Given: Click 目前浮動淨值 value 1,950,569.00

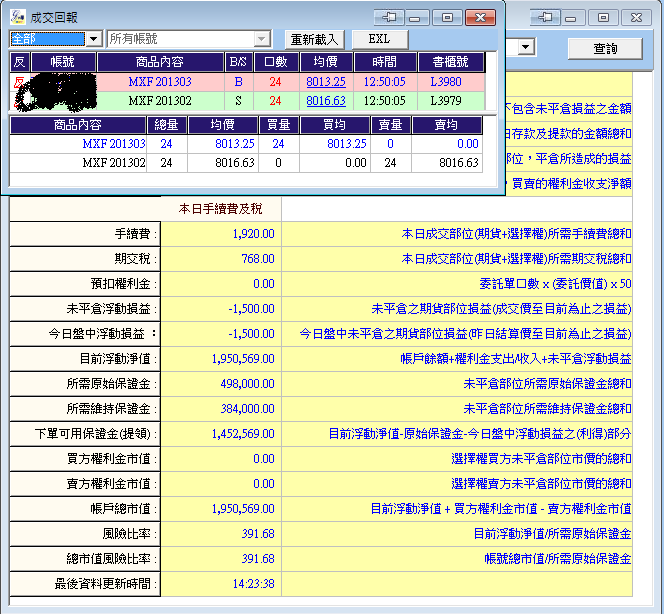Looking at the screenshot, I should point(243,359).
